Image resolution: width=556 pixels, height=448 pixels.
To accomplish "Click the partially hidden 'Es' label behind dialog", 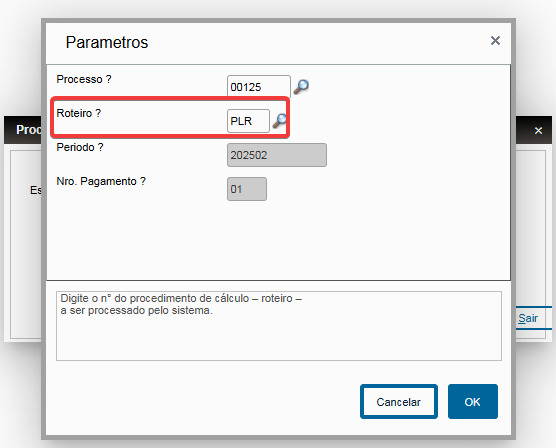I will 36,190.
